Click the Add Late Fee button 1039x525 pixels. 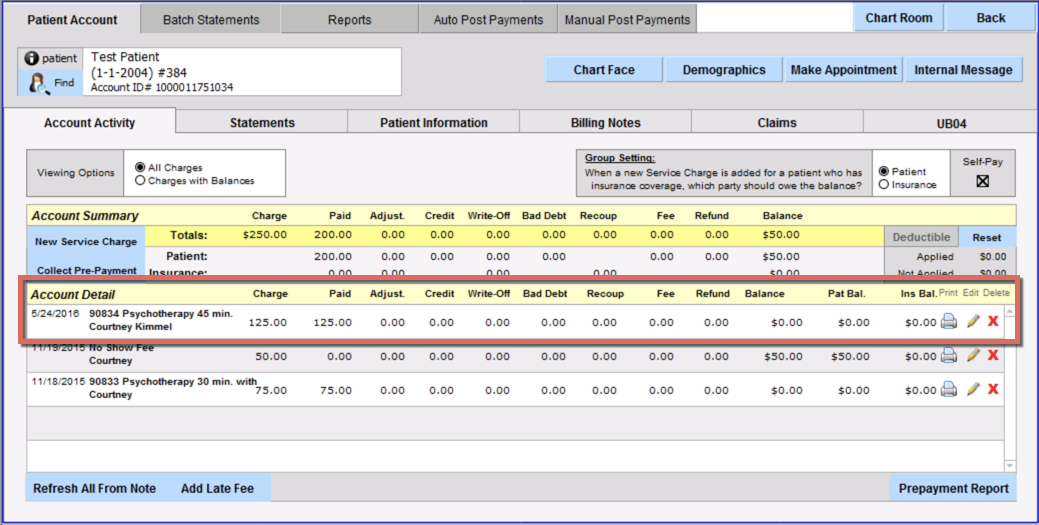pos(217,488)
